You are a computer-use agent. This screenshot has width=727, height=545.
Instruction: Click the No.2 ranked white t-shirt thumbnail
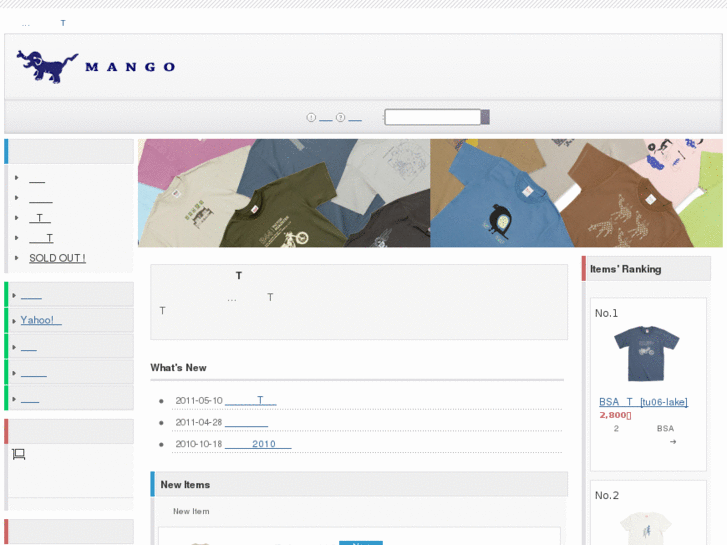pos(646,526)
